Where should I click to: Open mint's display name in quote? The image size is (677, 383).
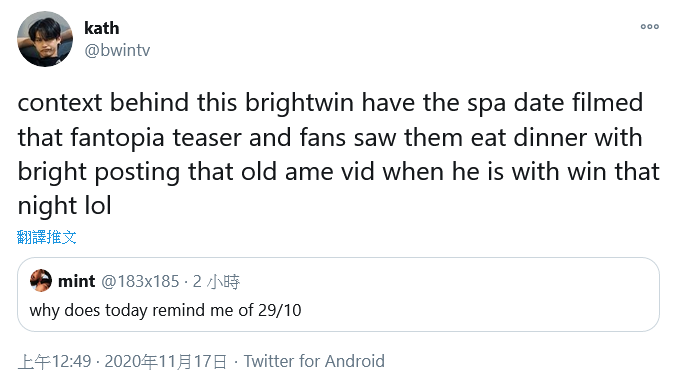(x=76, y=281)
